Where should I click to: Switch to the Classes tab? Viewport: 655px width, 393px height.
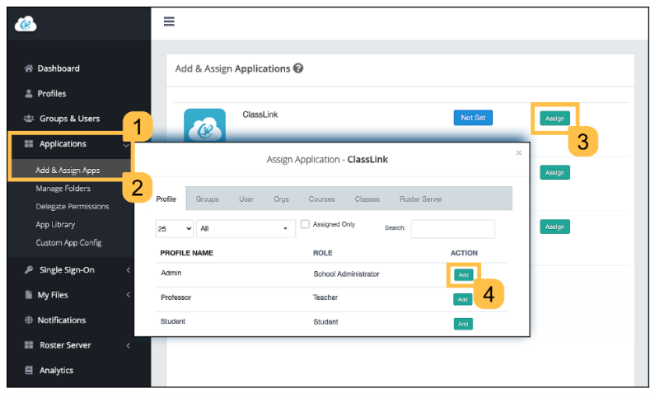pyautogui.click(x=367, y=199)
